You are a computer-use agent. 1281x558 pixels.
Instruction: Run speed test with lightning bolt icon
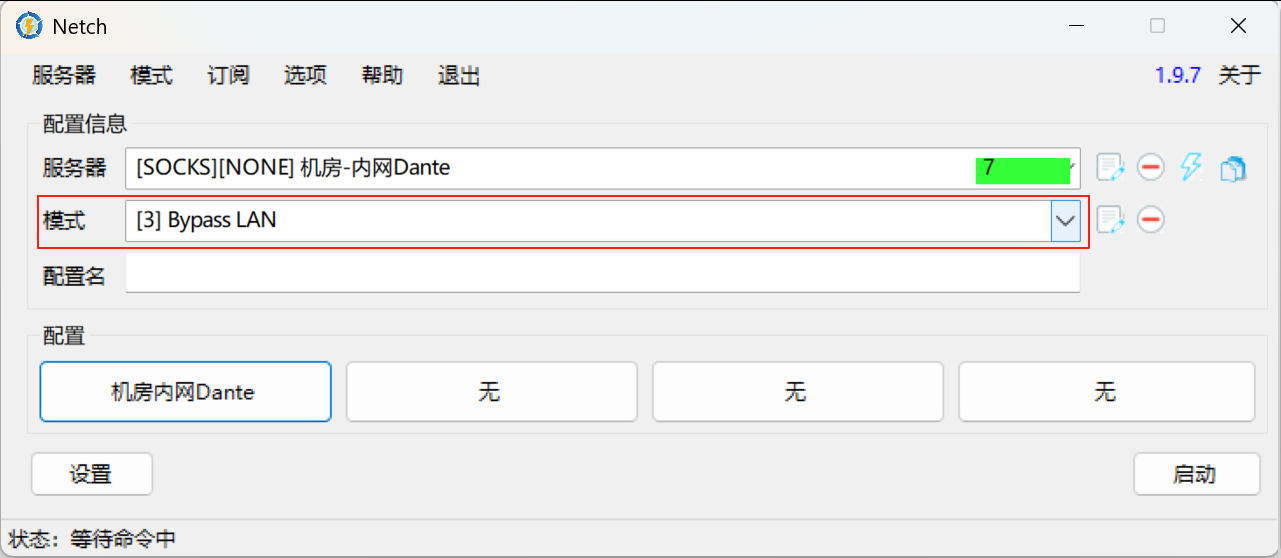pyautogui.click(x=1190, y=167)
